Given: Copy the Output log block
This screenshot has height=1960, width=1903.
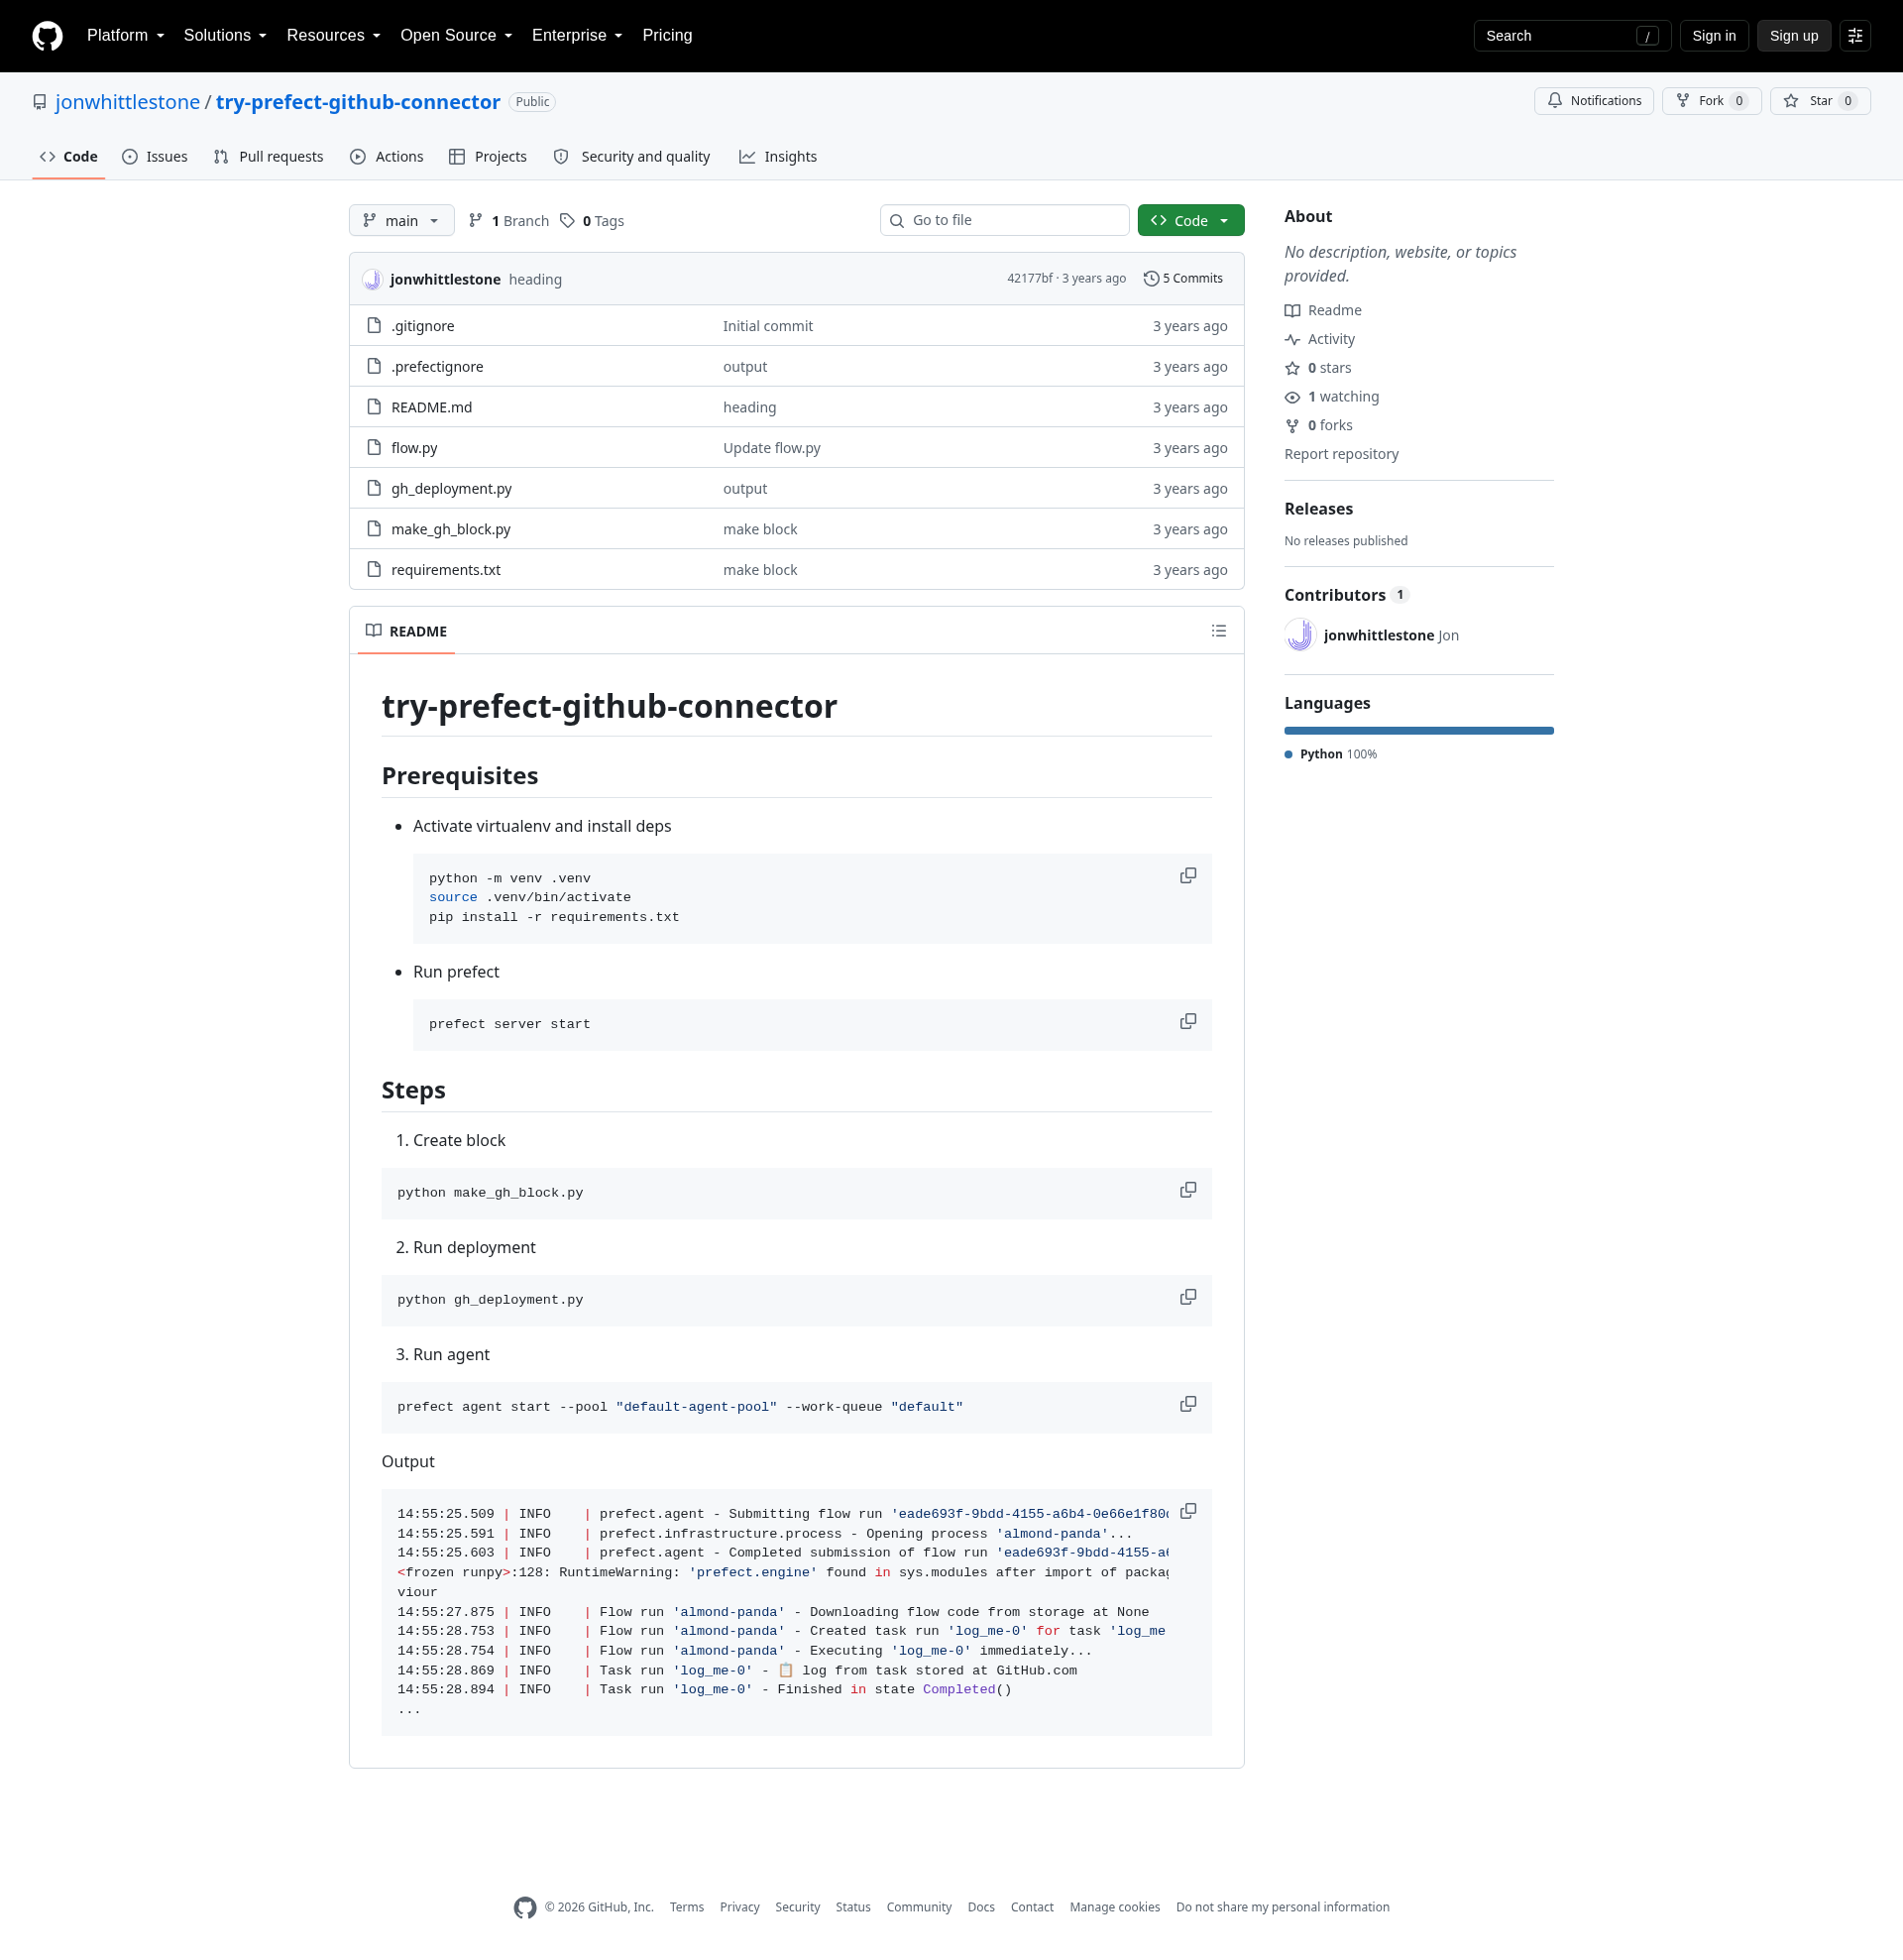Looking at the screenshot, I should tap(1188, 1510).
